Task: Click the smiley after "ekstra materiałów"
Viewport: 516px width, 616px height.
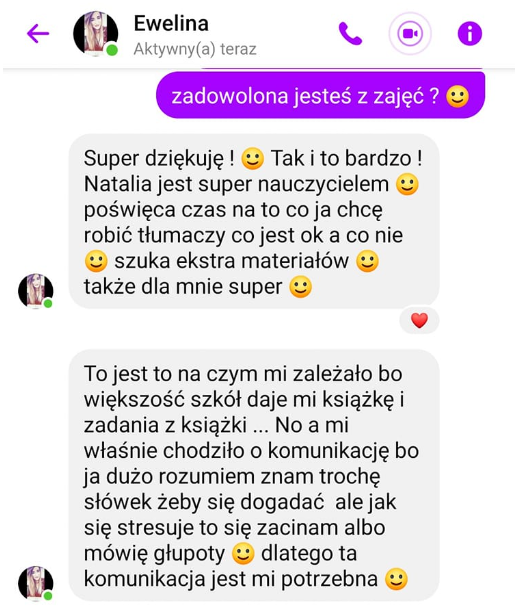Action: click(367, 261)
